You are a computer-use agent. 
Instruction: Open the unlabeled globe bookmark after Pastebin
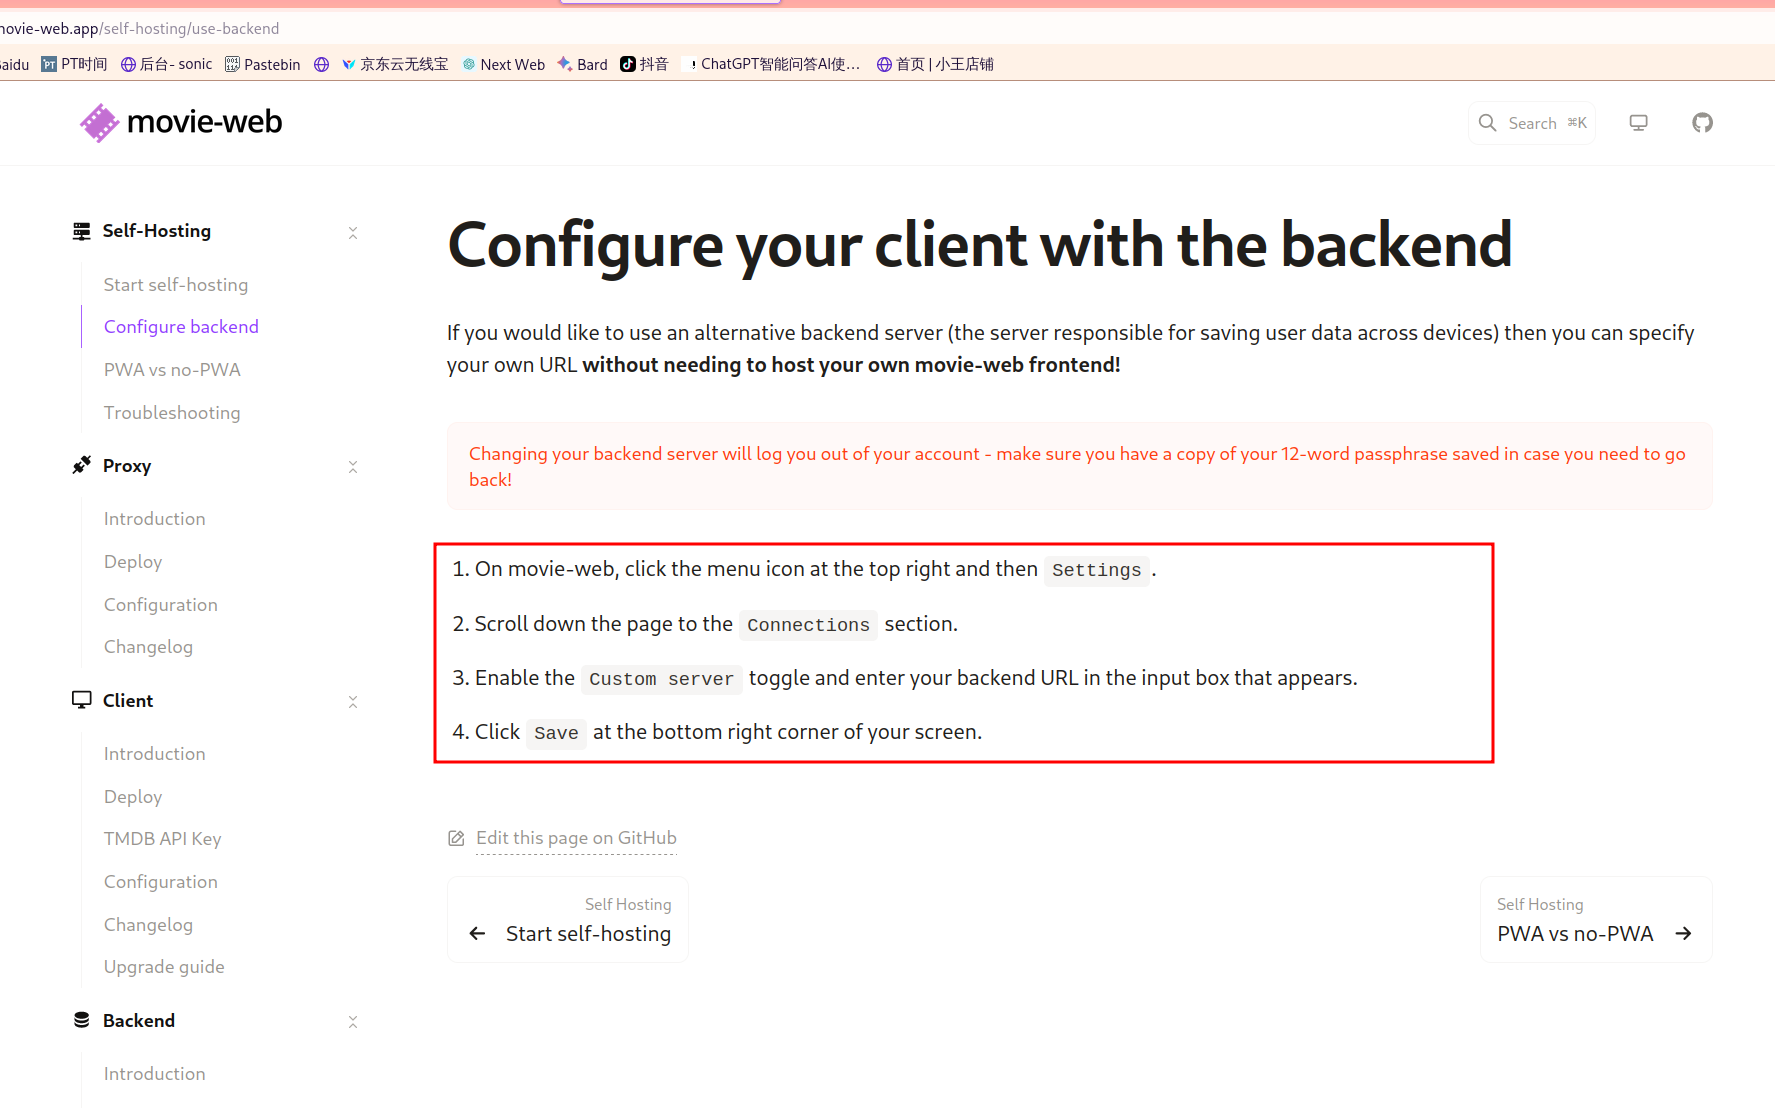(322, 64)
